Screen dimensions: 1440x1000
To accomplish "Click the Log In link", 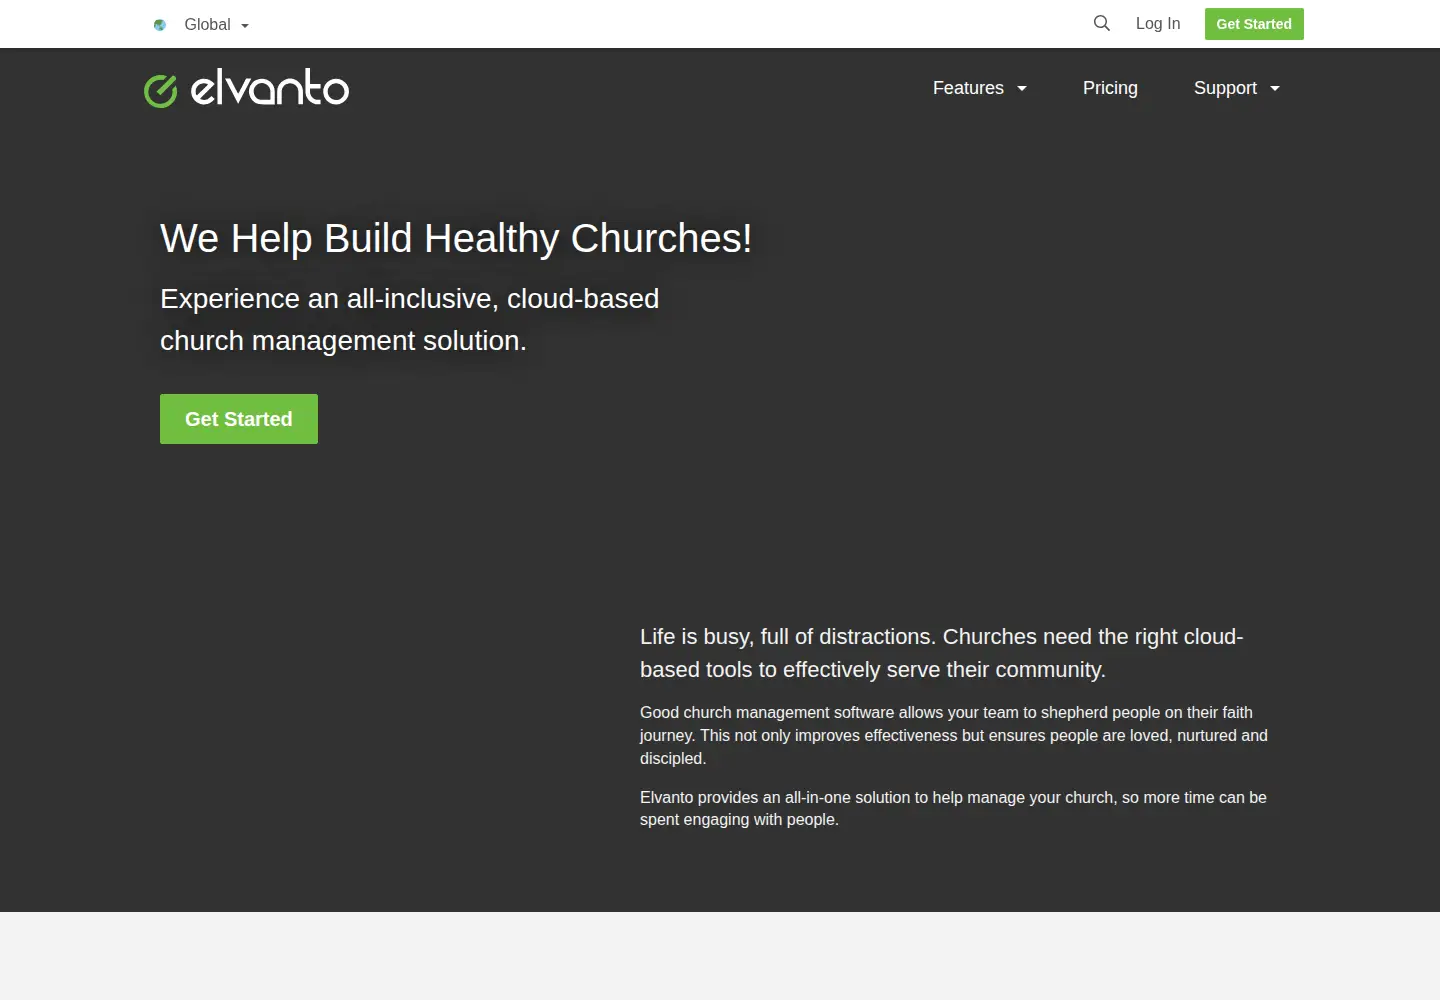I will click(1158, 24).
